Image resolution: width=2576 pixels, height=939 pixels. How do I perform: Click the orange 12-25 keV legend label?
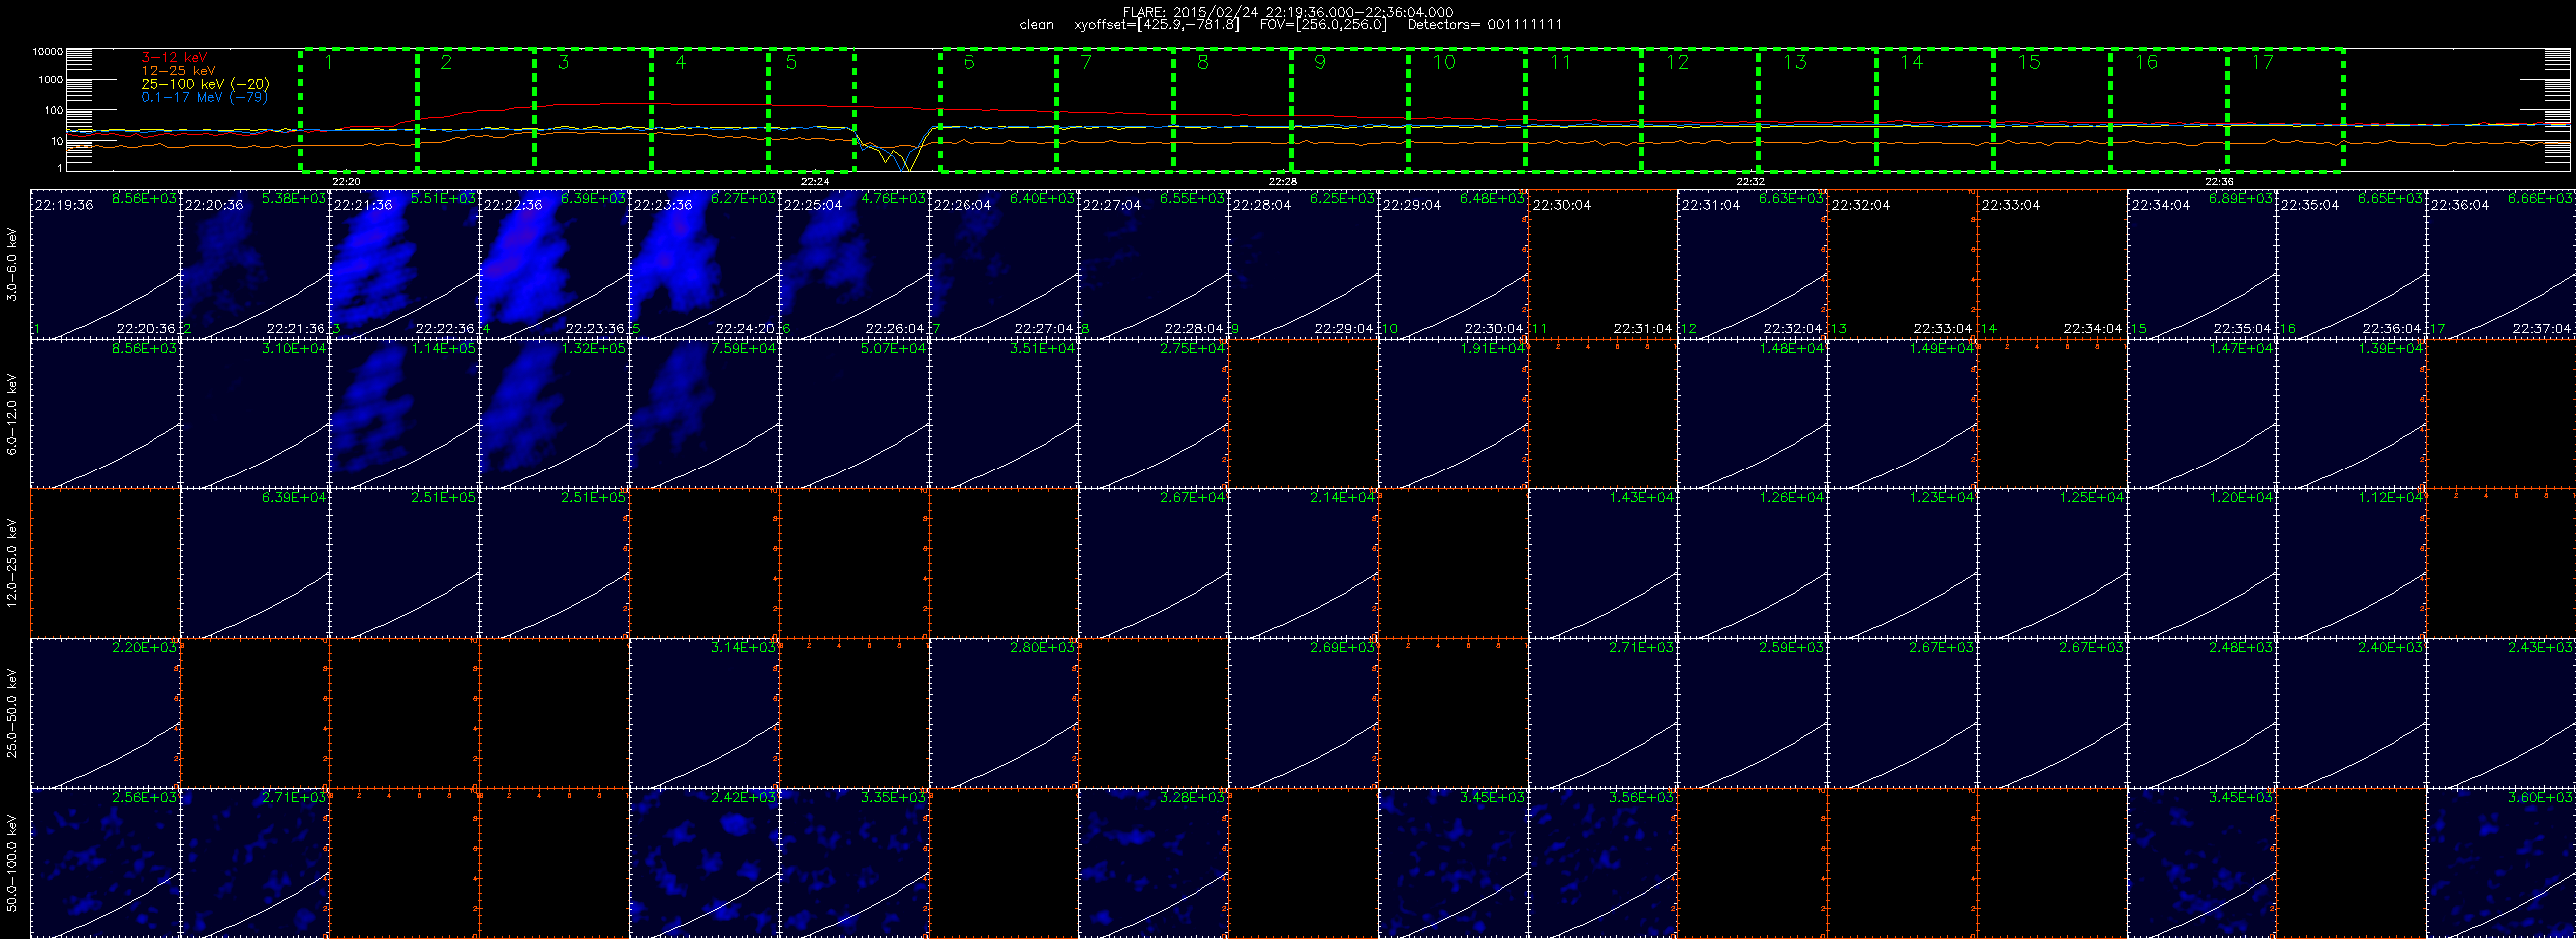[x=178, y=71]
